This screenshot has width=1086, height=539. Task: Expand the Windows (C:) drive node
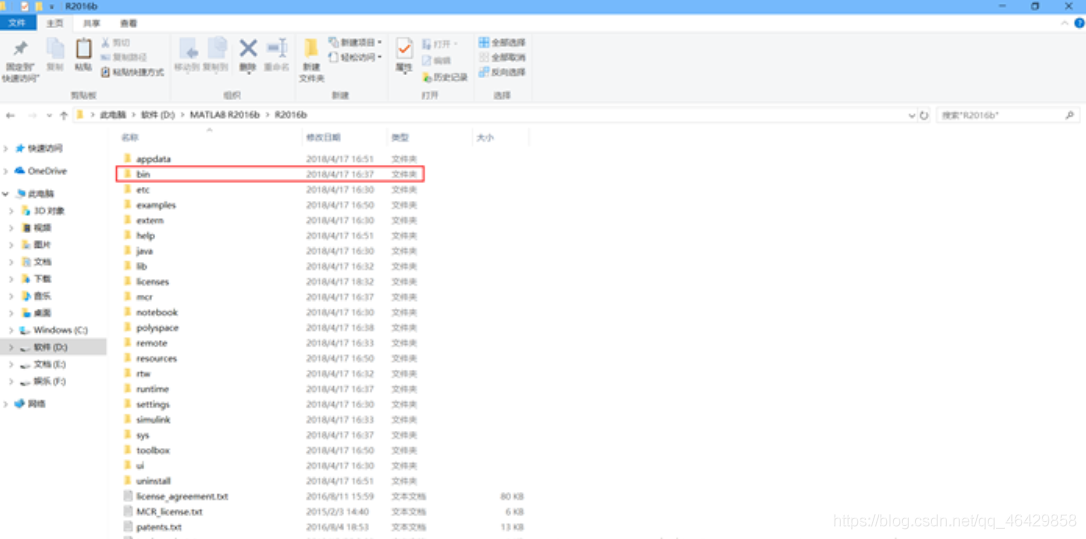(12, 330)
